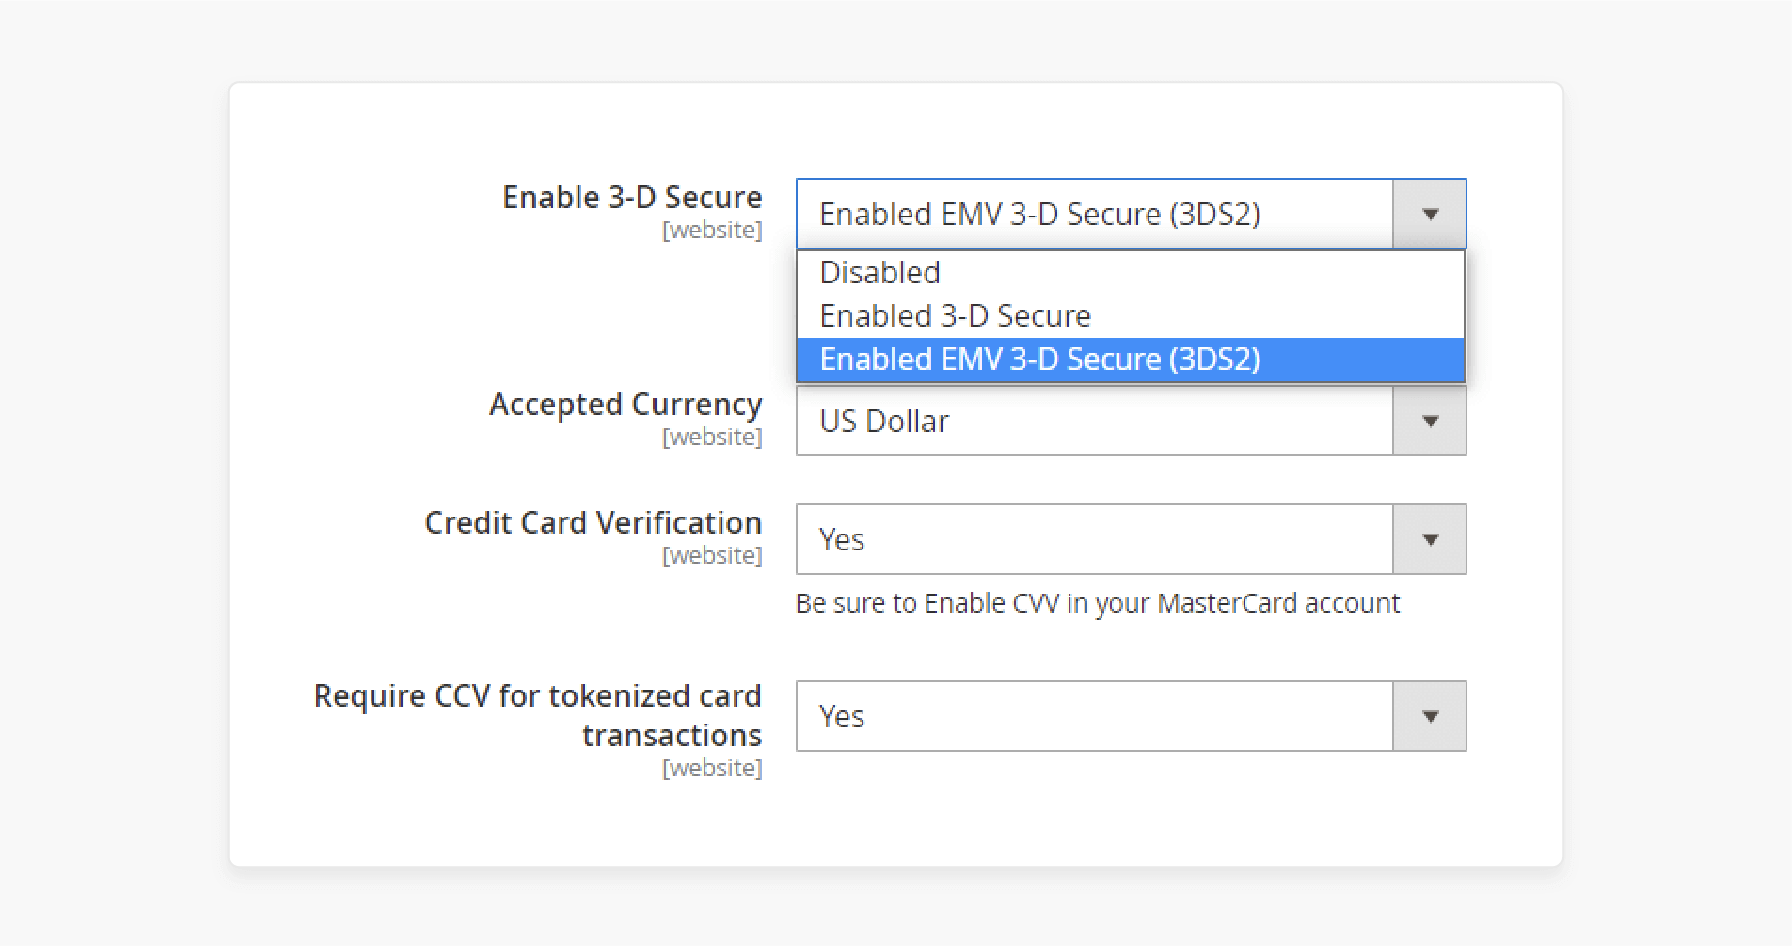Click the arrow button of Enable 3-D Secure

(x=1430, y=214)
